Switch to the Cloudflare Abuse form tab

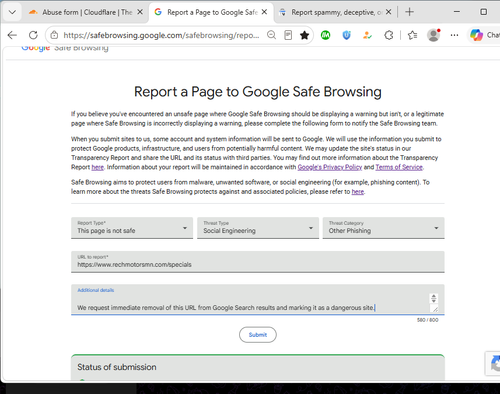pyautogui.click(x=86, y=13)
